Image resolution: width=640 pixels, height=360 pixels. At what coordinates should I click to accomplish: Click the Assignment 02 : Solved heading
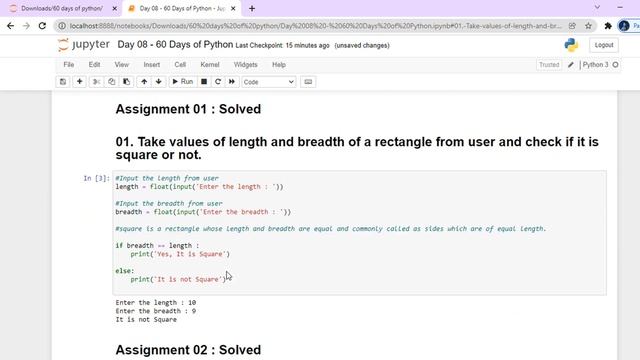point(188,350)
